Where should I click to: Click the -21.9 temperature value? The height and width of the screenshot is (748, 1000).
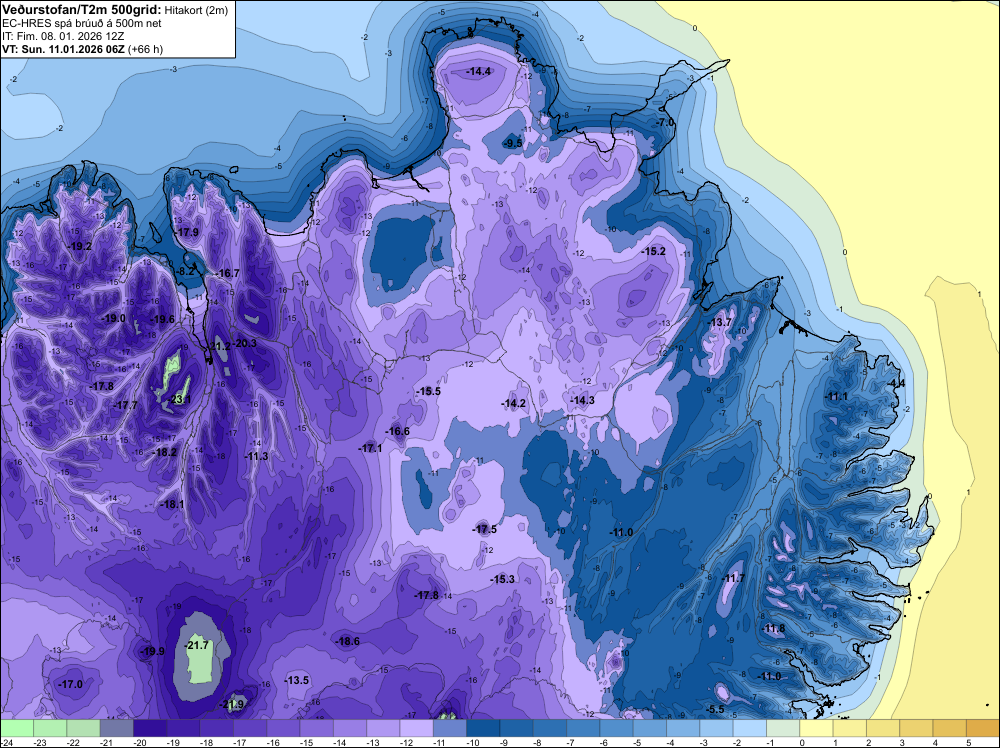coord(232,705)
